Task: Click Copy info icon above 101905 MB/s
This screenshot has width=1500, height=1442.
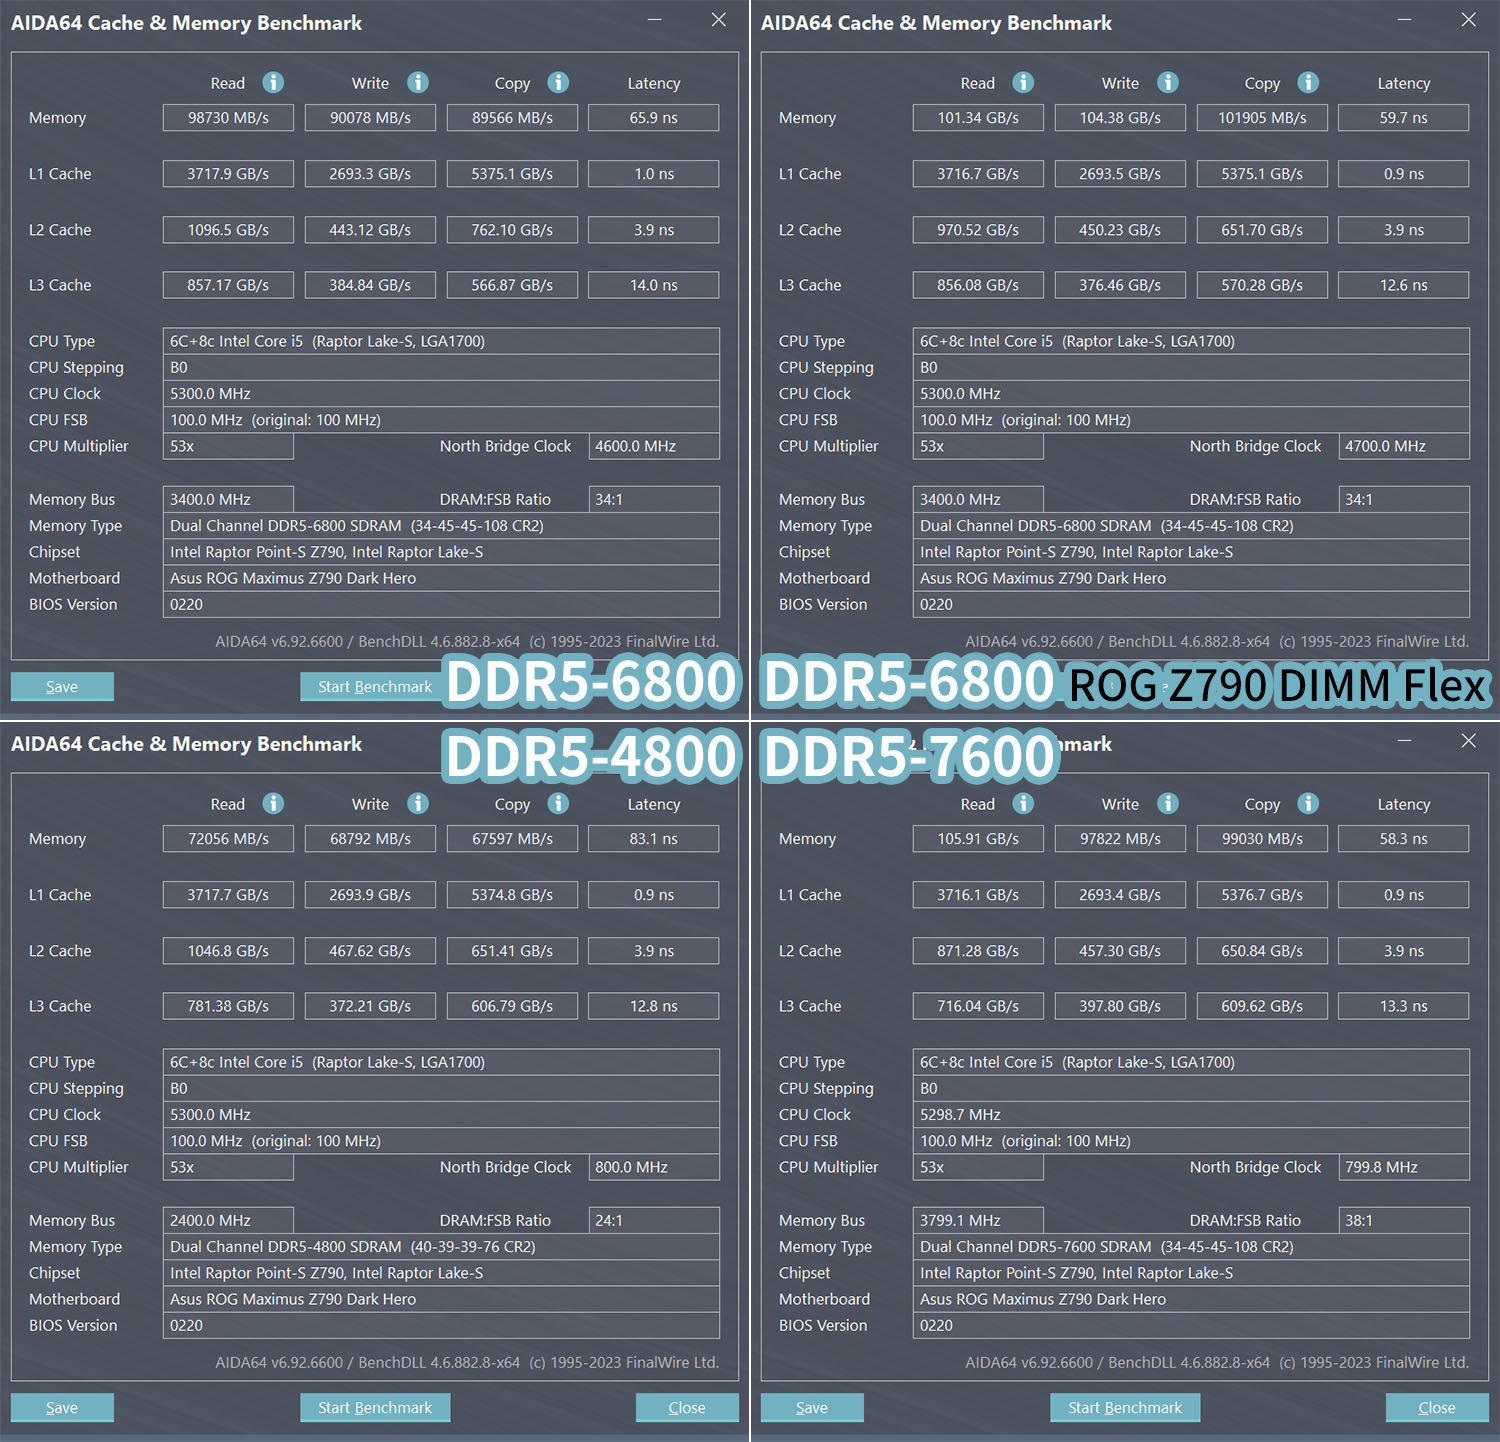Action: pyautogui.click(x=1308, y=83)
